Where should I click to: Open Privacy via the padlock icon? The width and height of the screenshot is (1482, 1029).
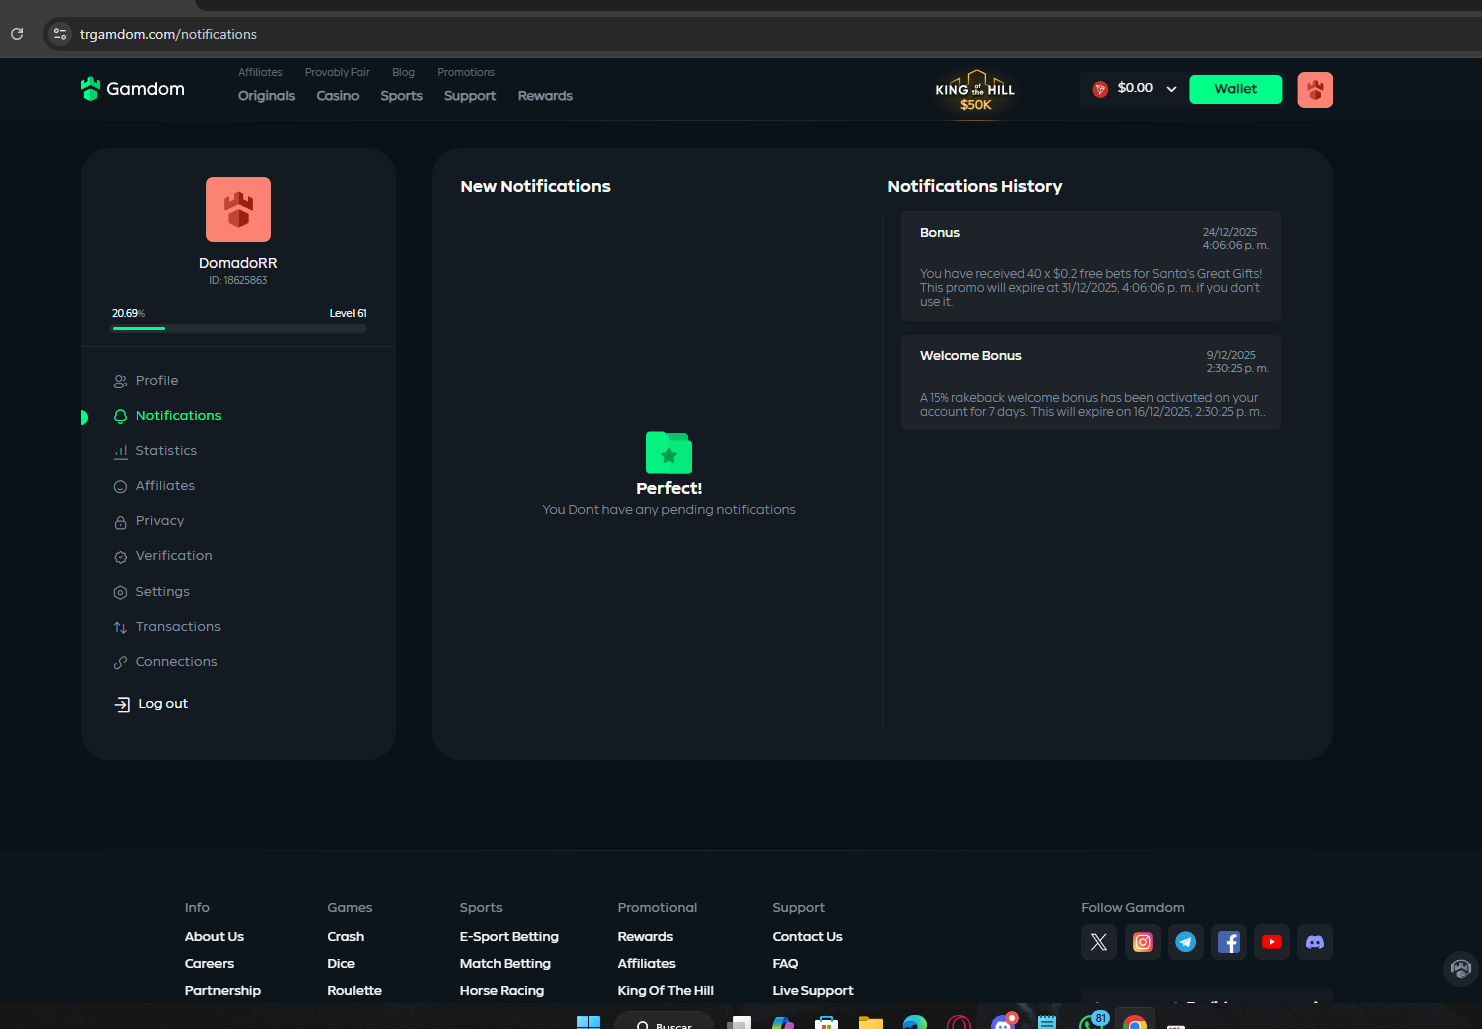pyautogui.click(x=120, y=521)
